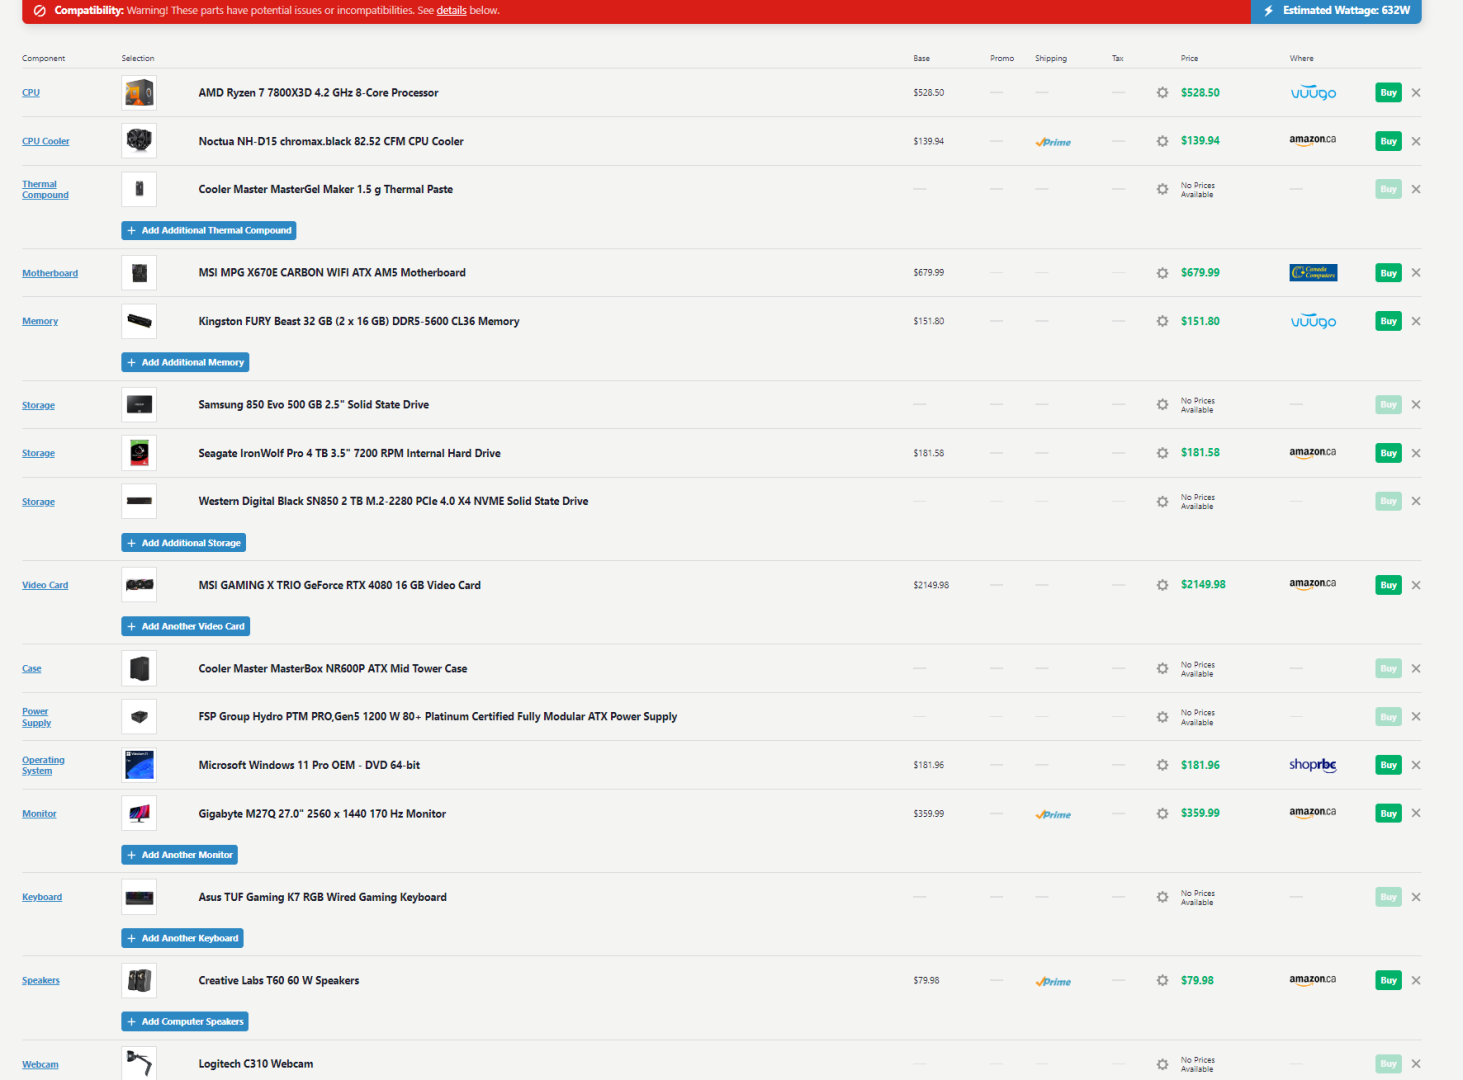Click the shoprbc logo for Windows 11
The image size is (1463, 1080).
tap(1313, 765)
